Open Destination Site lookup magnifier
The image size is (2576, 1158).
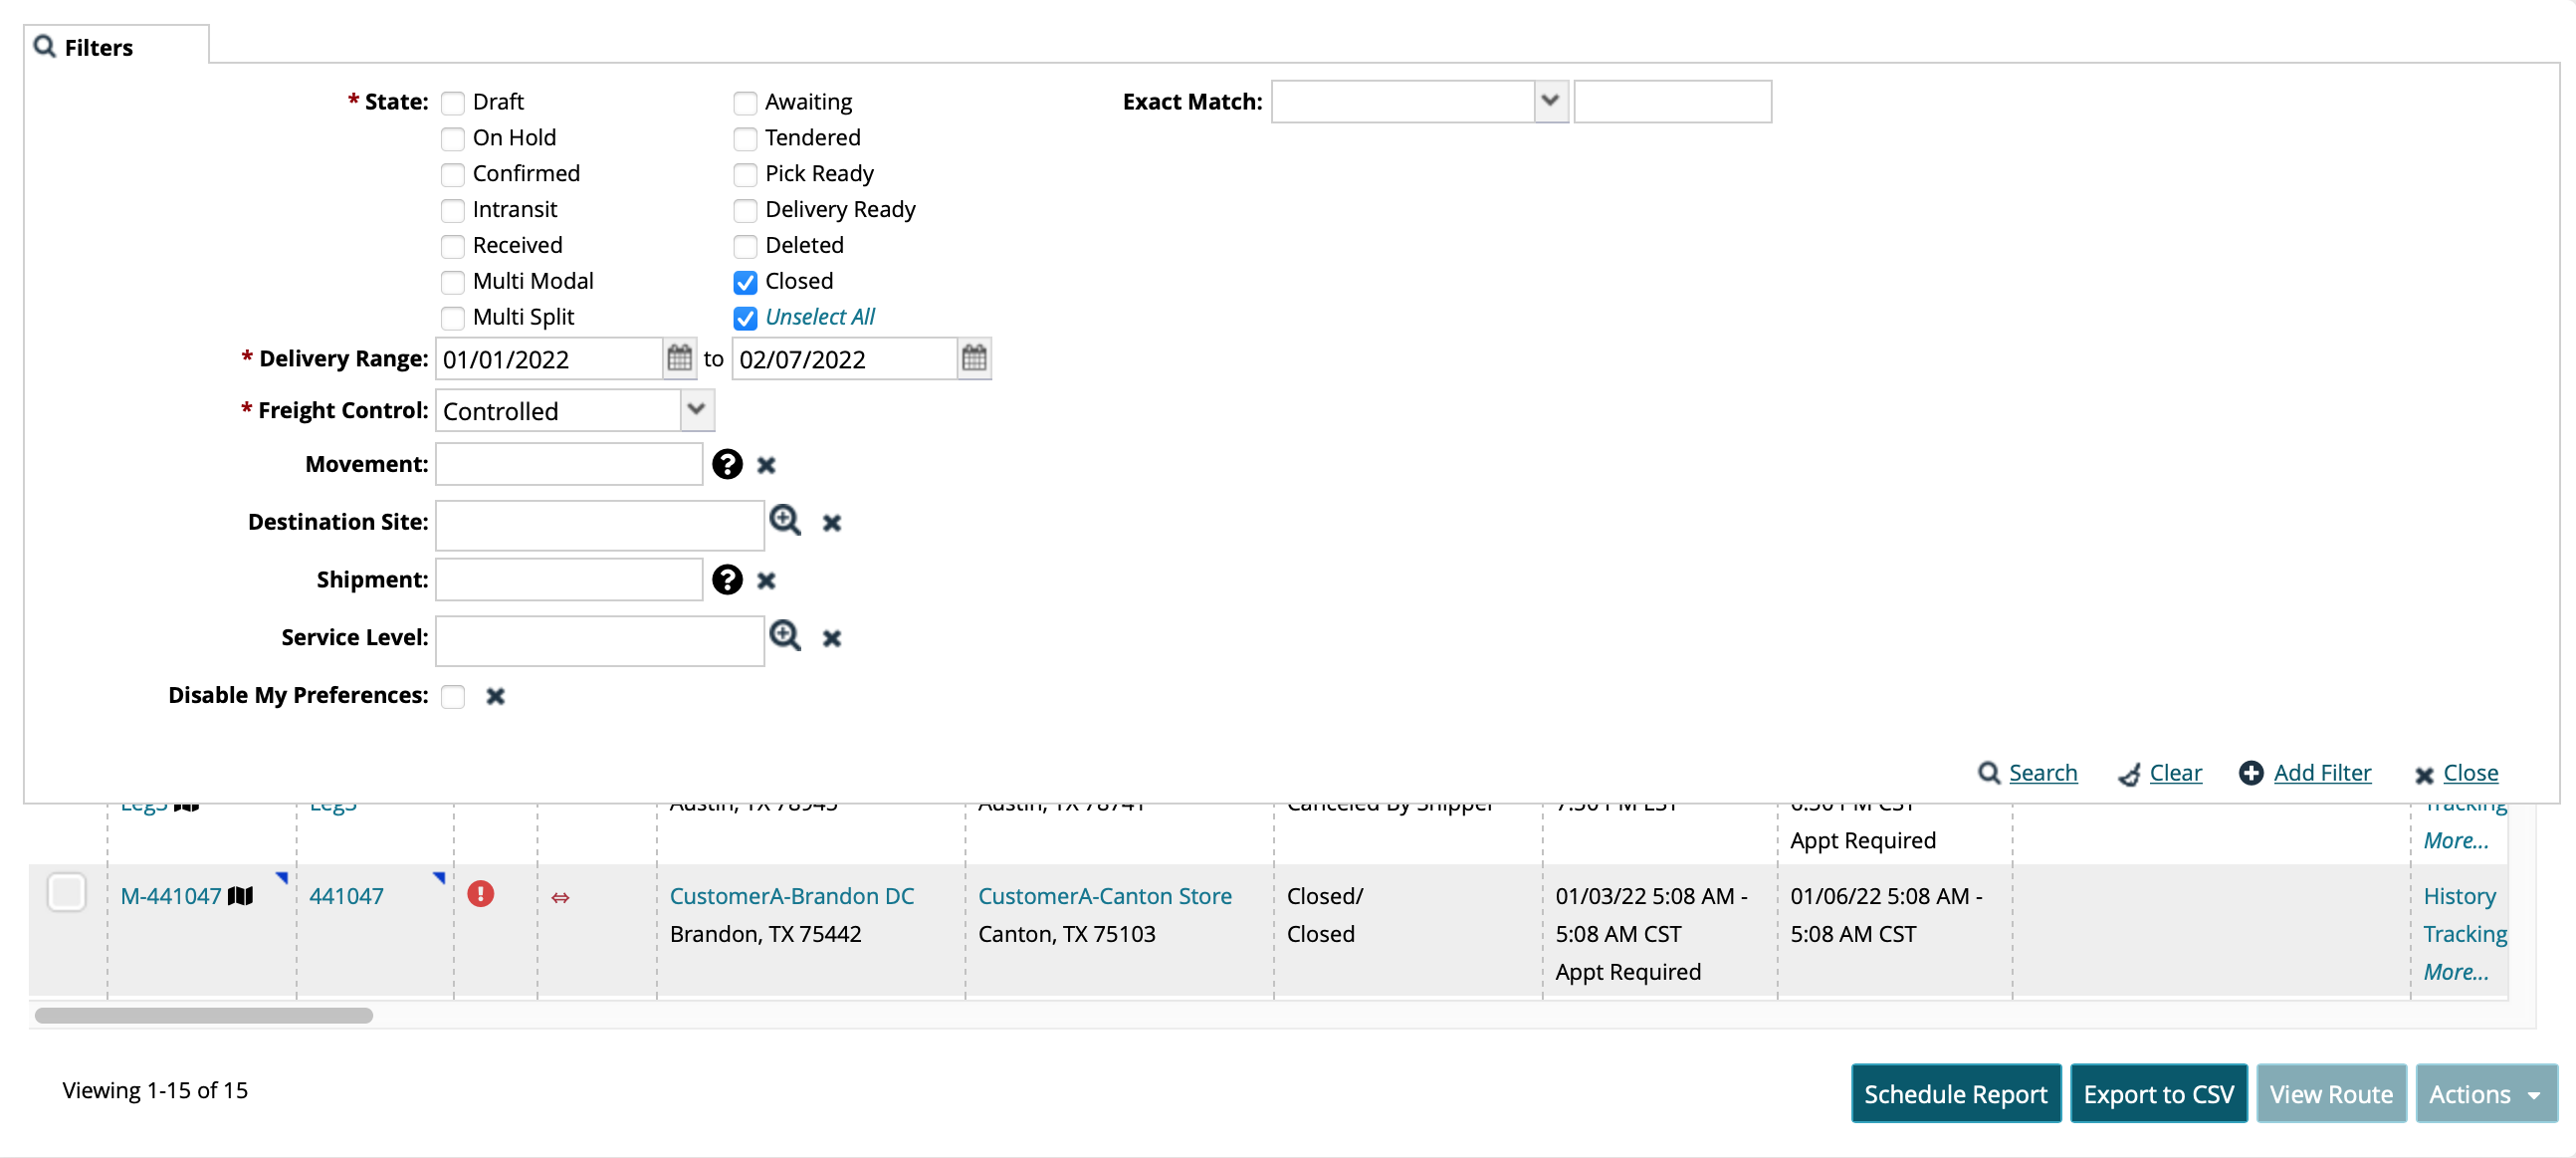[x=785, y=520]
